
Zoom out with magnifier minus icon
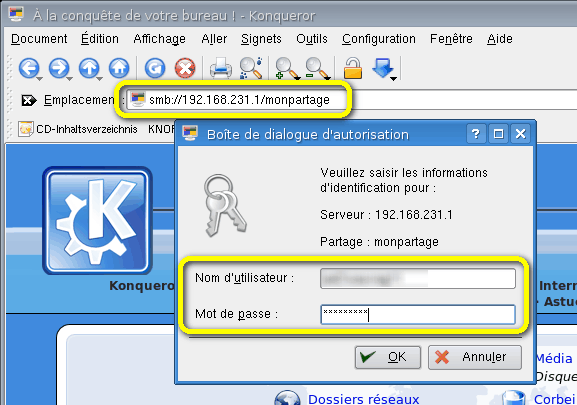[x=317, y=68]
